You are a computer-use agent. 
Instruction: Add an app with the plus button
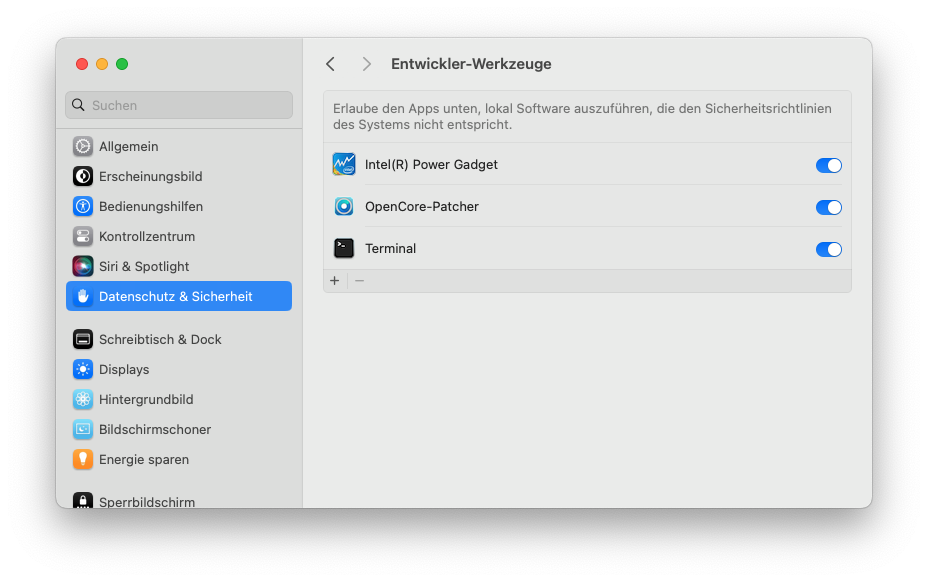(x=335, y=281)
